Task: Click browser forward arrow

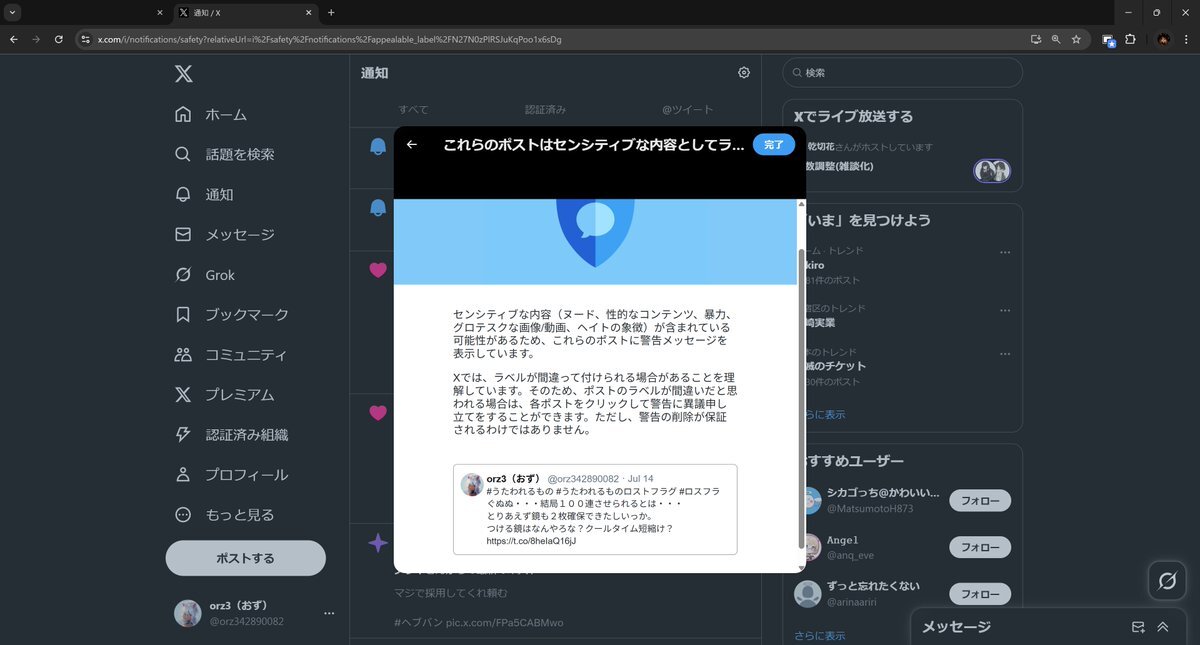Action: [x=36, y=39]
